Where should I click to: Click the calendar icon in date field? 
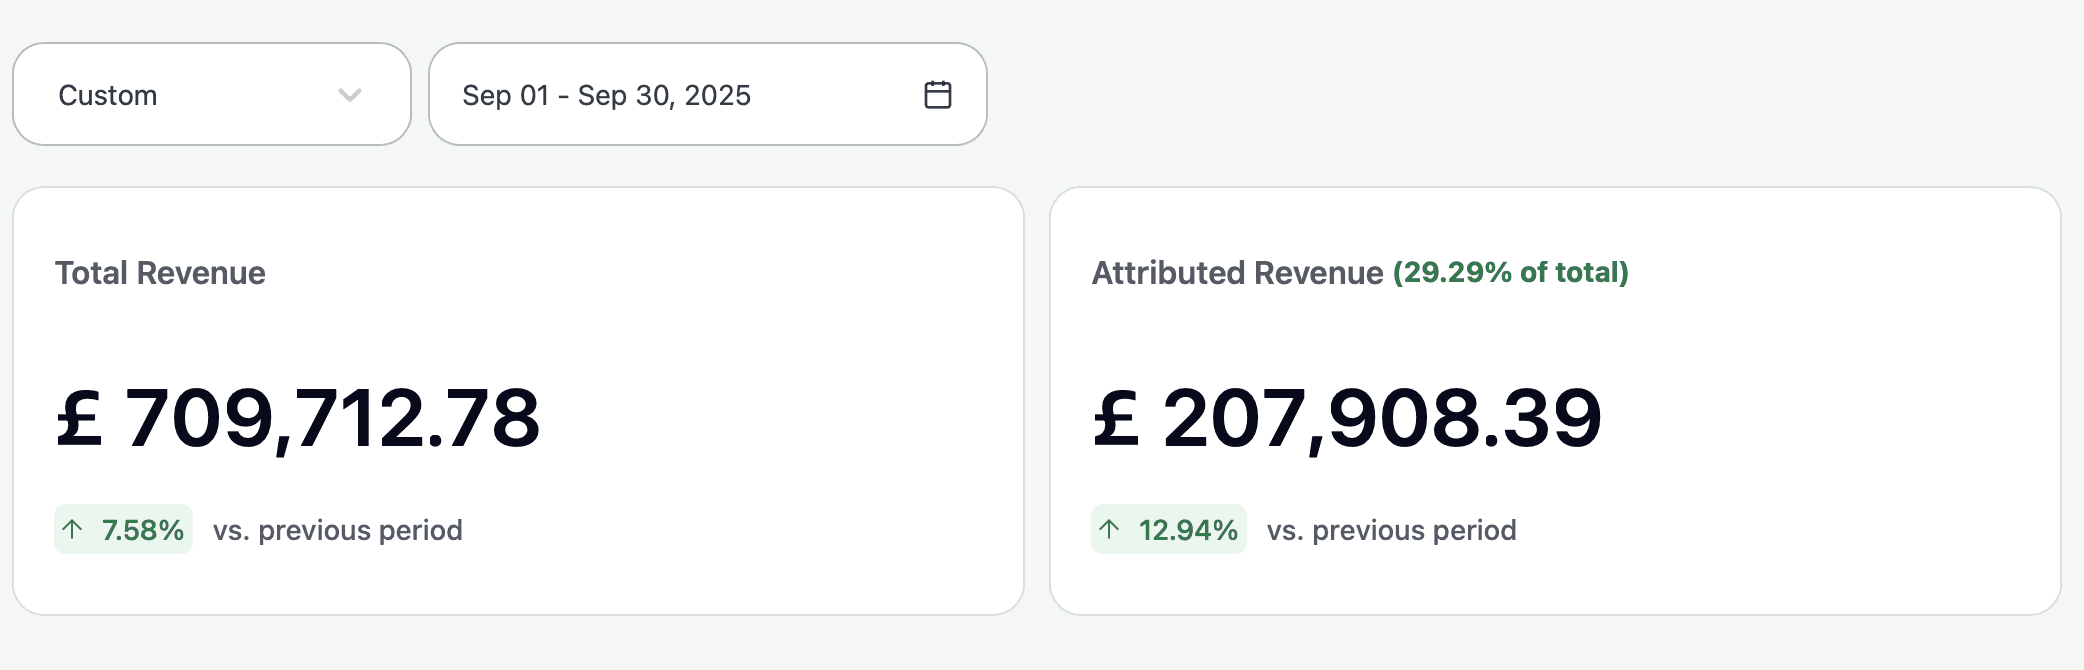click(937, 95)
